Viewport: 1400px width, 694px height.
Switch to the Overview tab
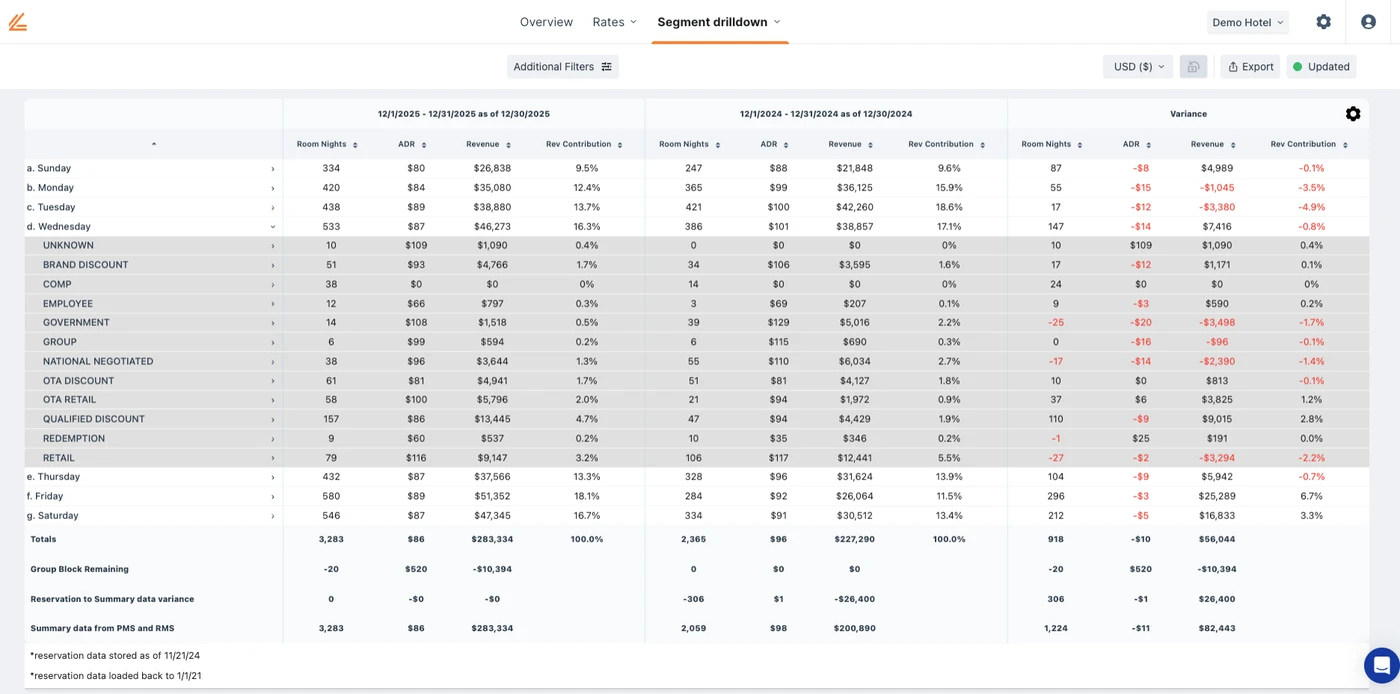coord(546,21)
